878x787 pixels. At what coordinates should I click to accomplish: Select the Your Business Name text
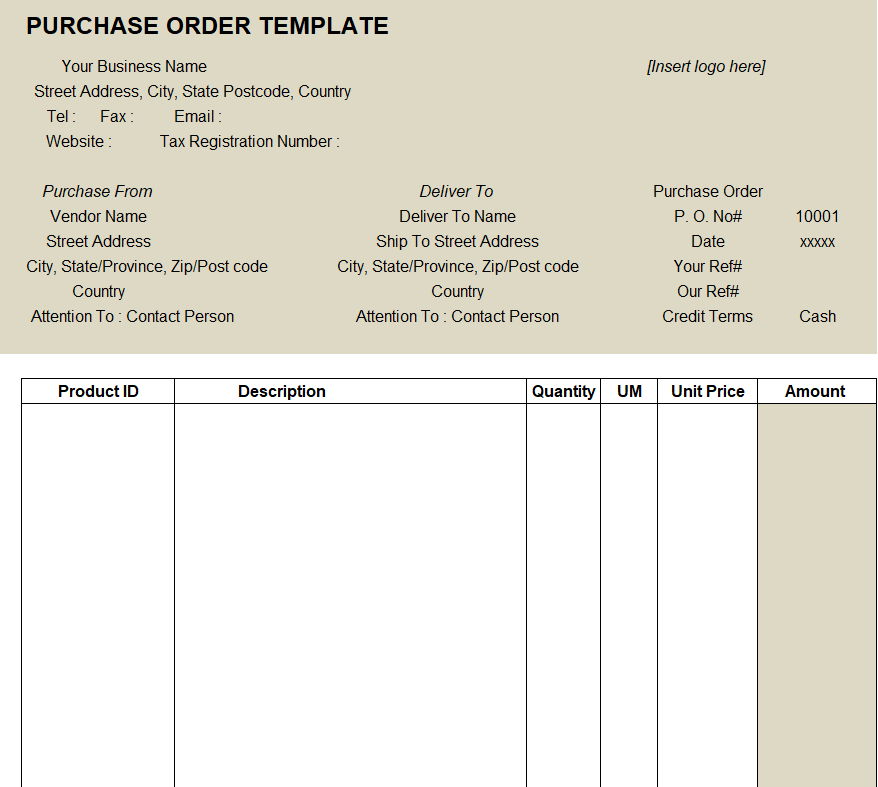pos(134,67)
